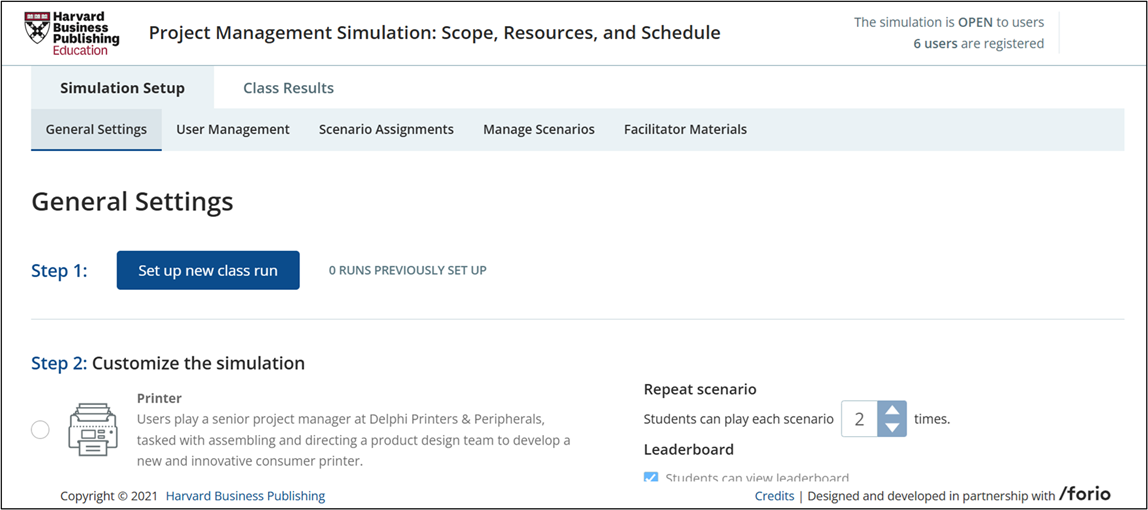Open the Credits link in footer
The image size is (1148, 510).
[774, 496]
